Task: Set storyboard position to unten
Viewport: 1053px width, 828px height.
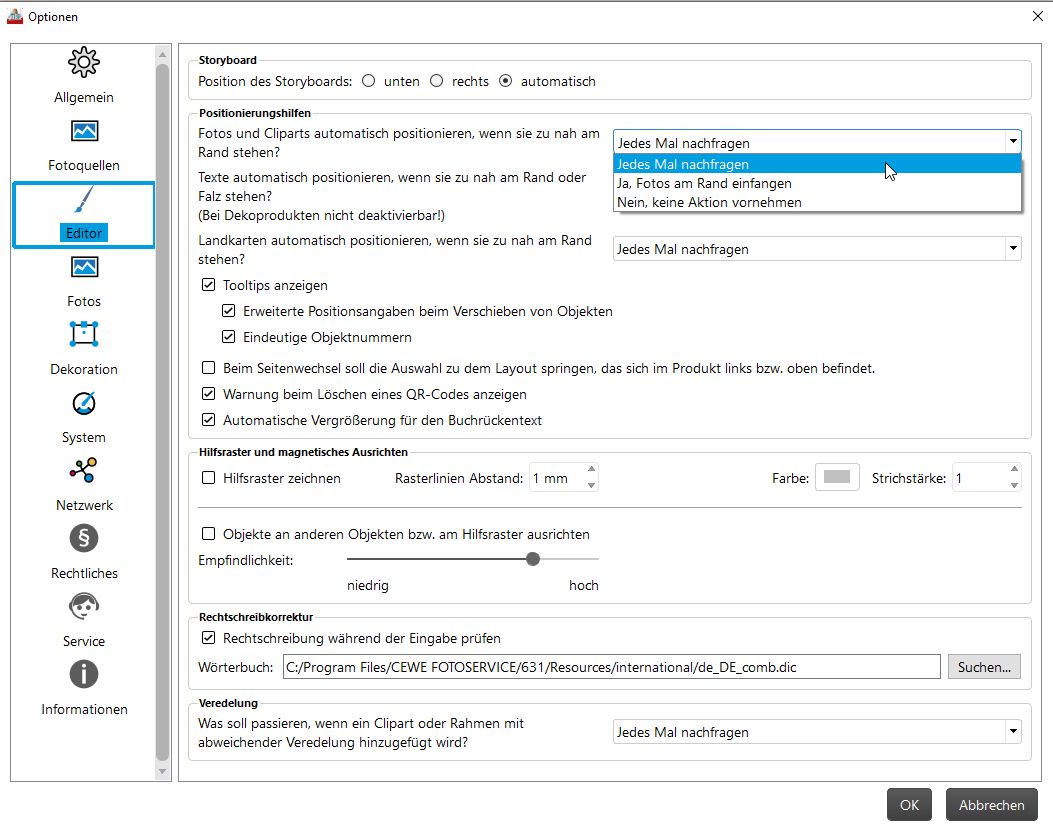Action: pyautogui.click(x=369, y=81)
